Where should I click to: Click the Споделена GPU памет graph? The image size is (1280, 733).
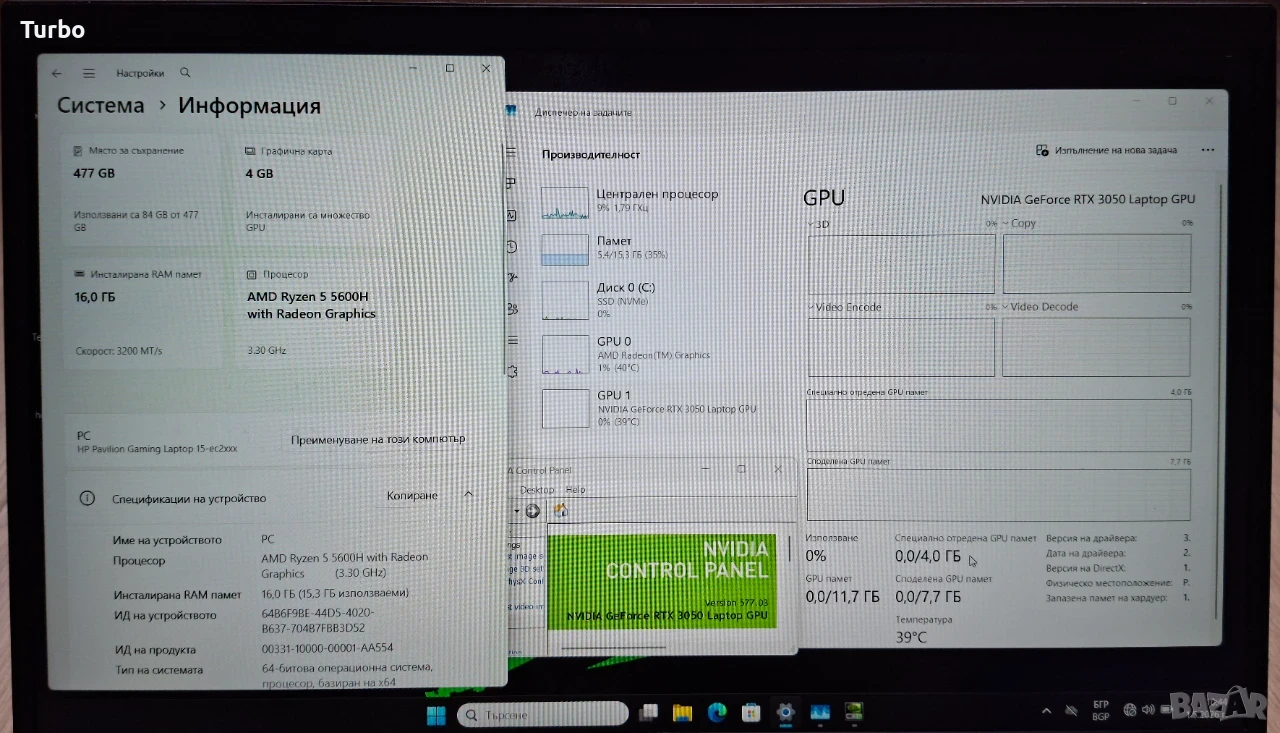[999, 495]
